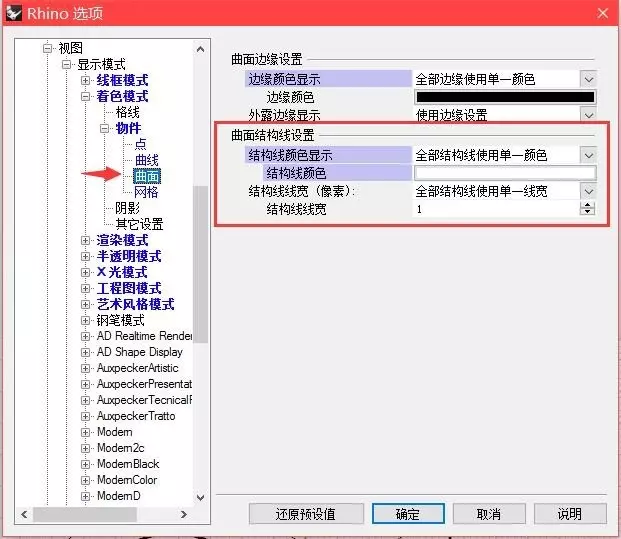Increase 结构线线宽 with up arrow
The image size is (621, 539).
pos(587,205)
